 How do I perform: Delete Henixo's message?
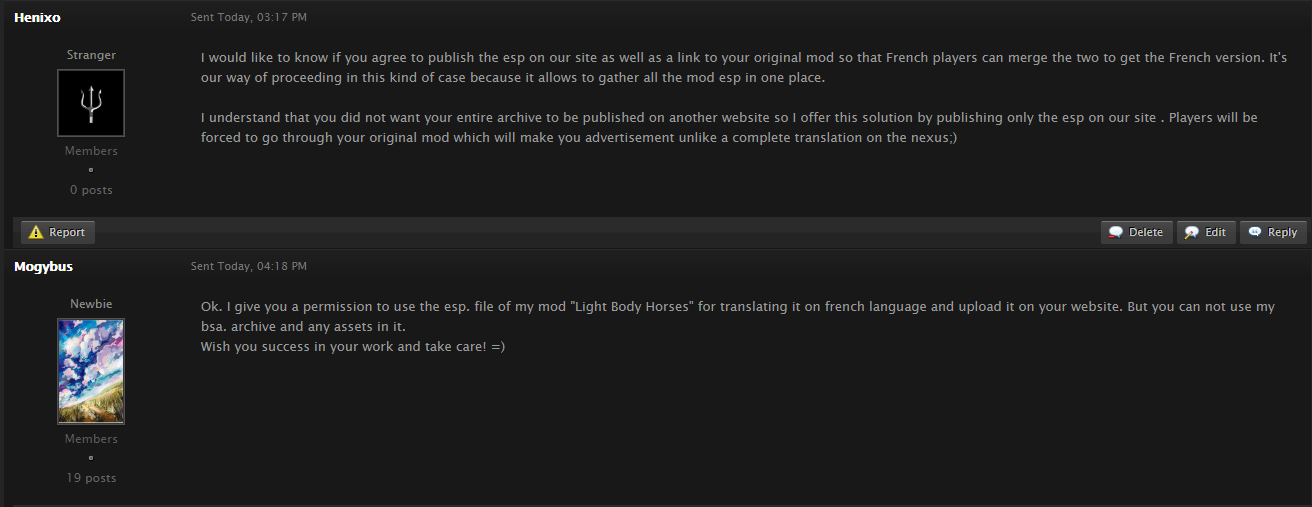click(x=1136, y=232)
